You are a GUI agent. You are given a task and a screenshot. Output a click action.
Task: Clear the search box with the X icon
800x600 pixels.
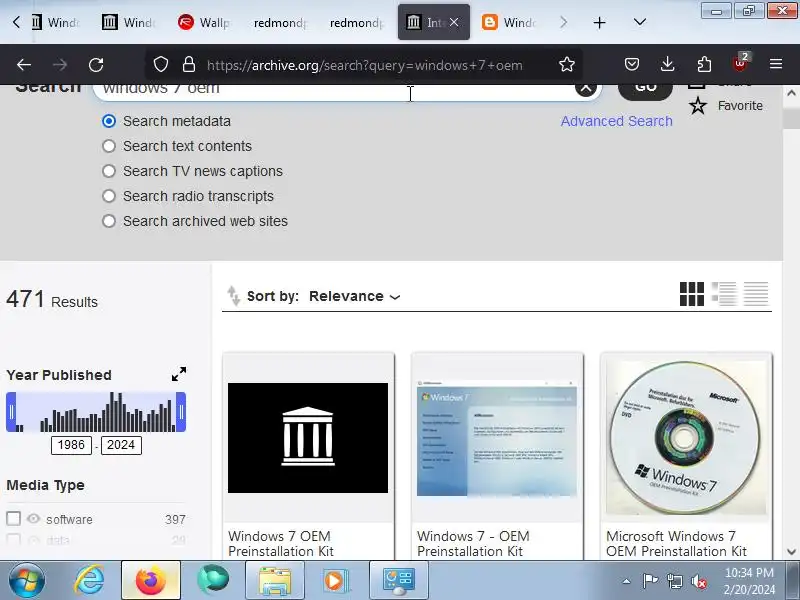[586, 89]
